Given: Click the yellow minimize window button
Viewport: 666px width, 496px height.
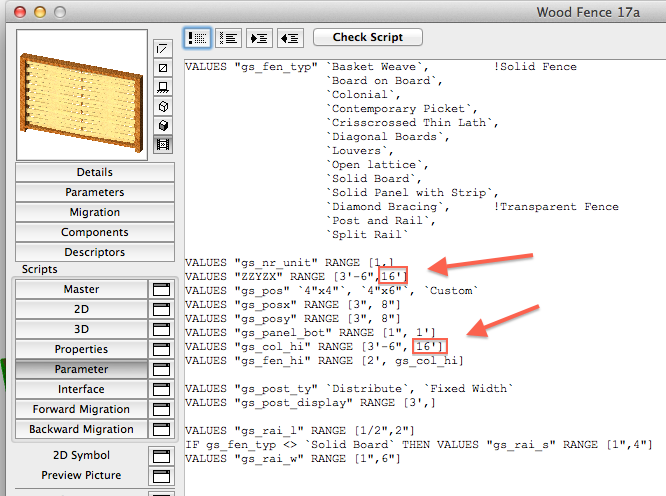Looking at the screenshot, I should point(40,12).
